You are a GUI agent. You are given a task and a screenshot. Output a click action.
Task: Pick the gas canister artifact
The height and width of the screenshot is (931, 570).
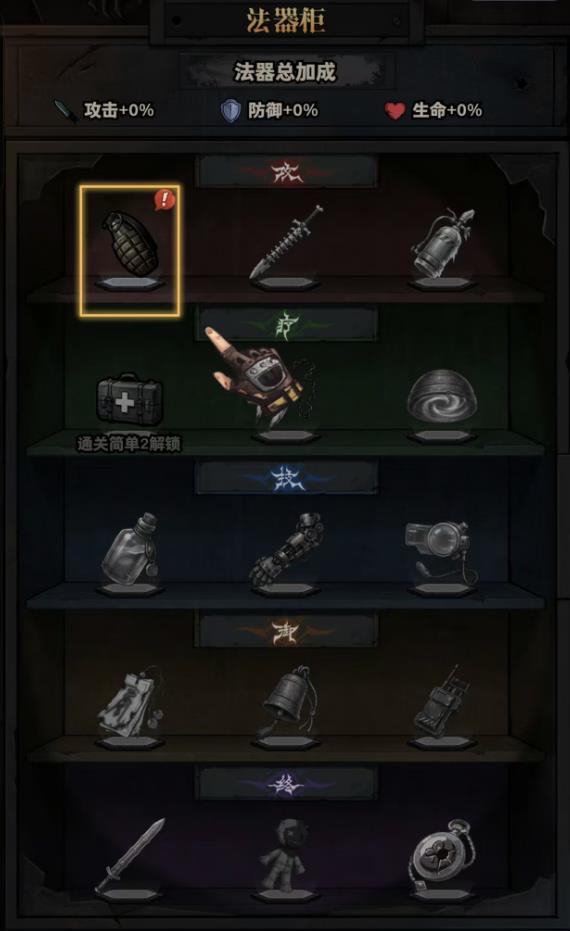pyautogui.click(x=444, y=243)
